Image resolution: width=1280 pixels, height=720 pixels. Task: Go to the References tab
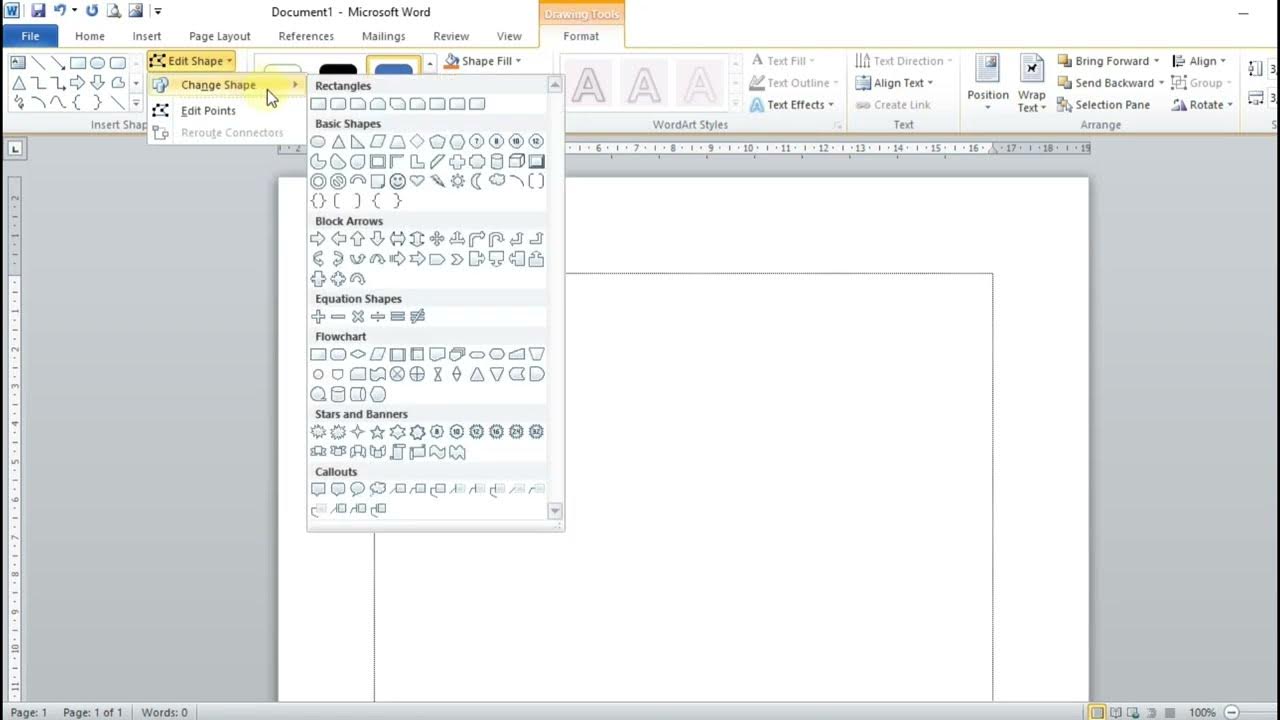click(306, 36)
